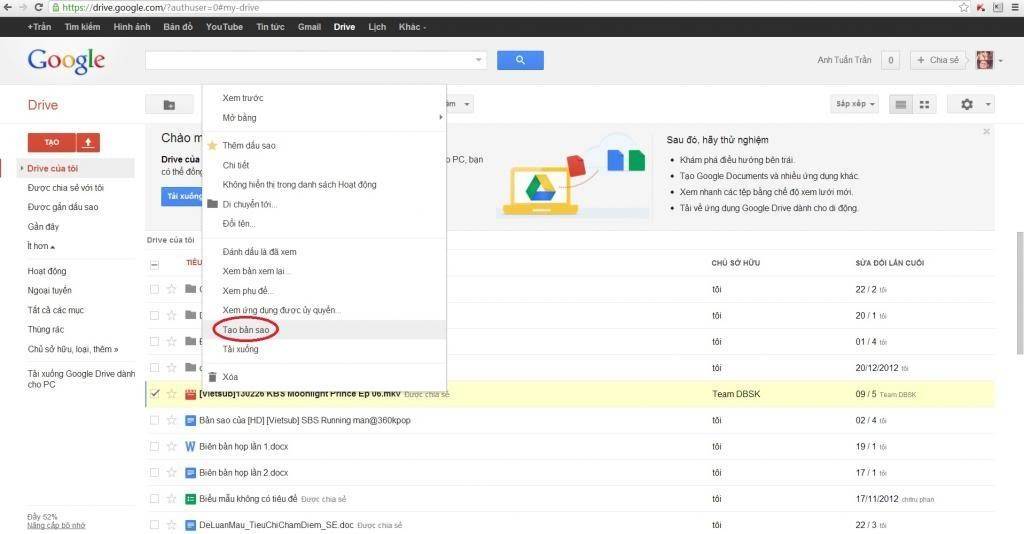
Task: Switch to grid view icon
Action: 924,104
